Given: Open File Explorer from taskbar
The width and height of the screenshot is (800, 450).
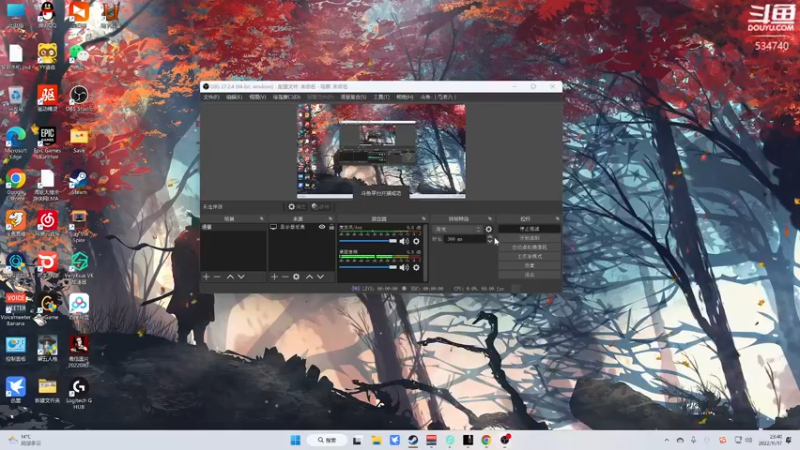Looking at the screenshot, I should [x=376, y=440].
